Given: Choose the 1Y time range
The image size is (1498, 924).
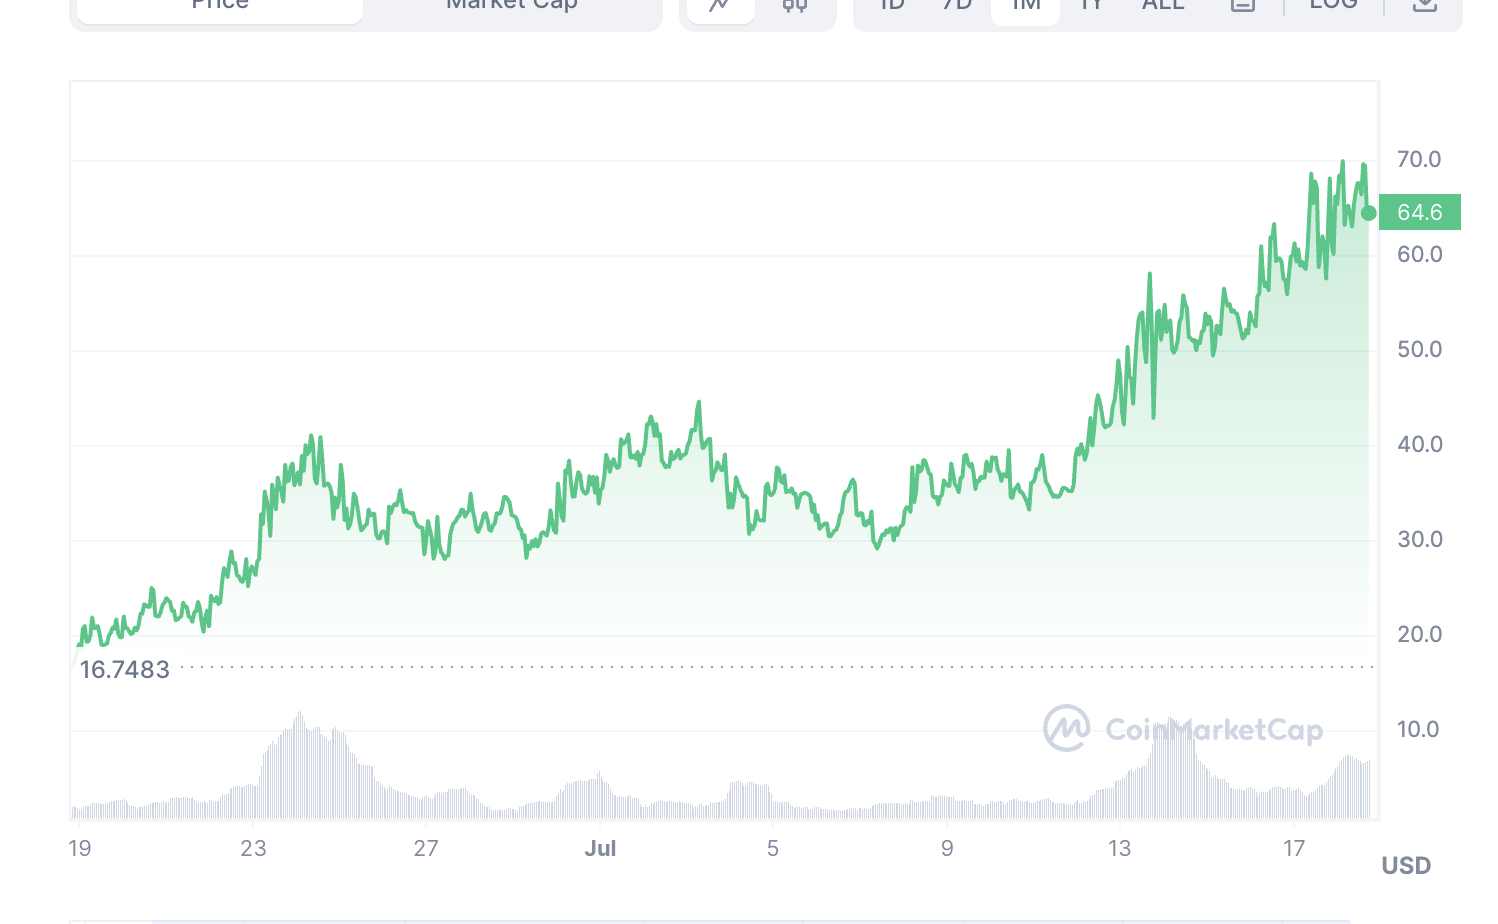Looking at the screenshot, I should point(1092,5).
